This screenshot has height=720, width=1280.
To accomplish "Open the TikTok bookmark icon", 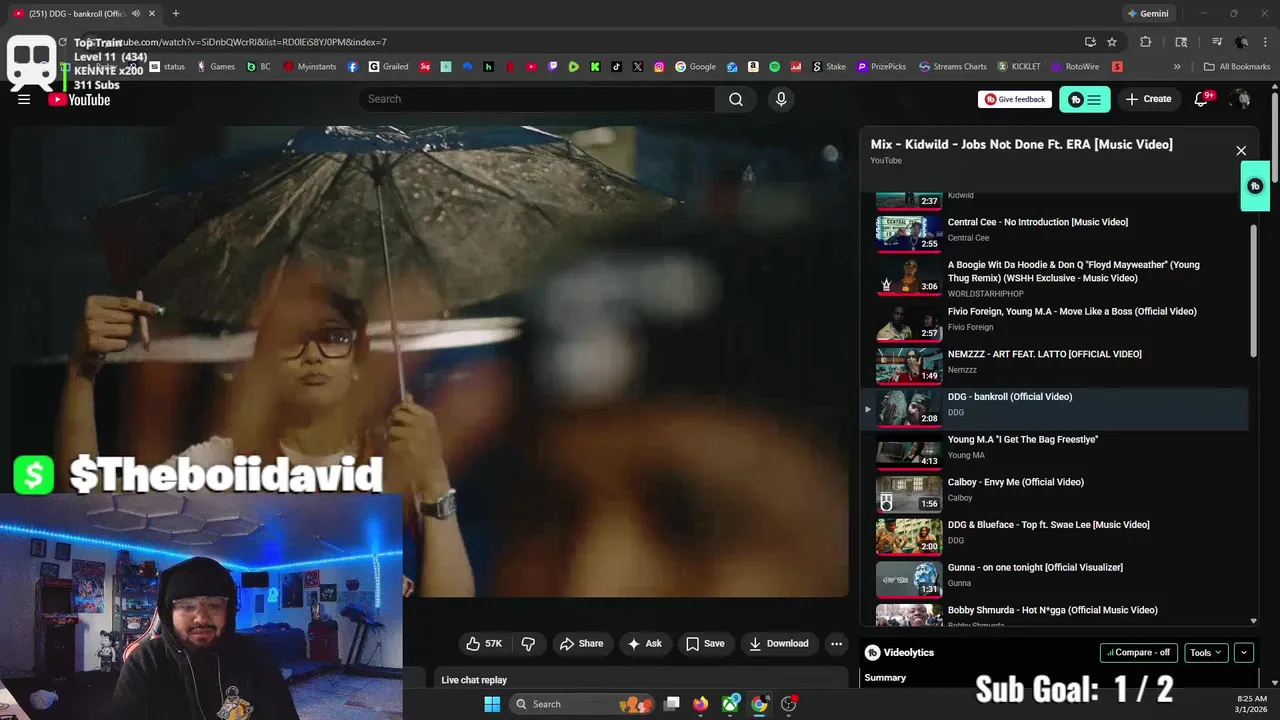I will (x=616, y=67).
